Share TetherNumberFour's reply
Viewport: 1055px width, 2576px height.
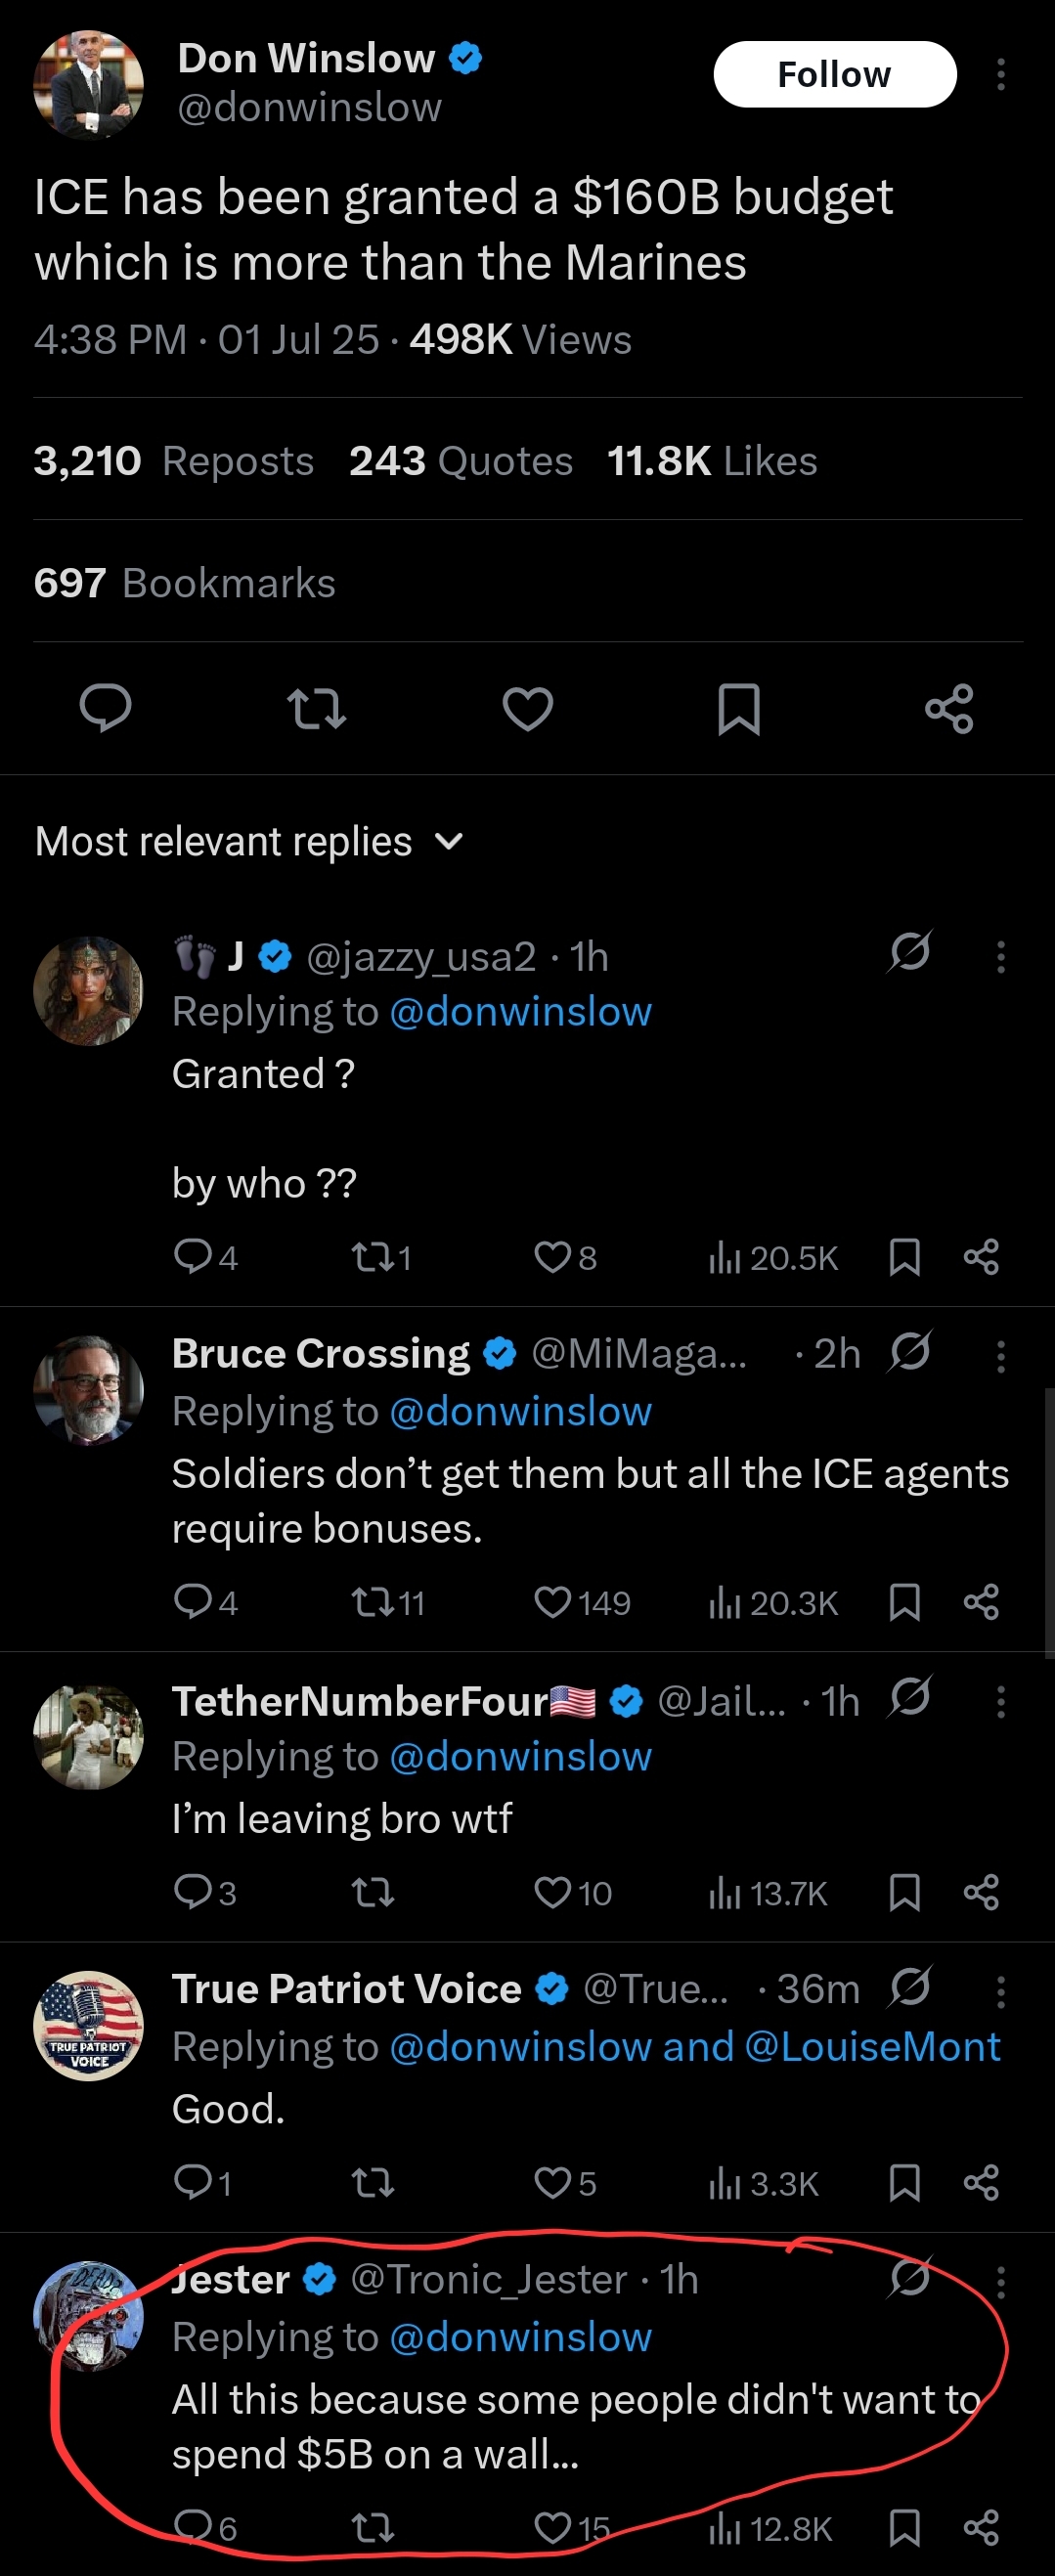[x=981, y=1892]
